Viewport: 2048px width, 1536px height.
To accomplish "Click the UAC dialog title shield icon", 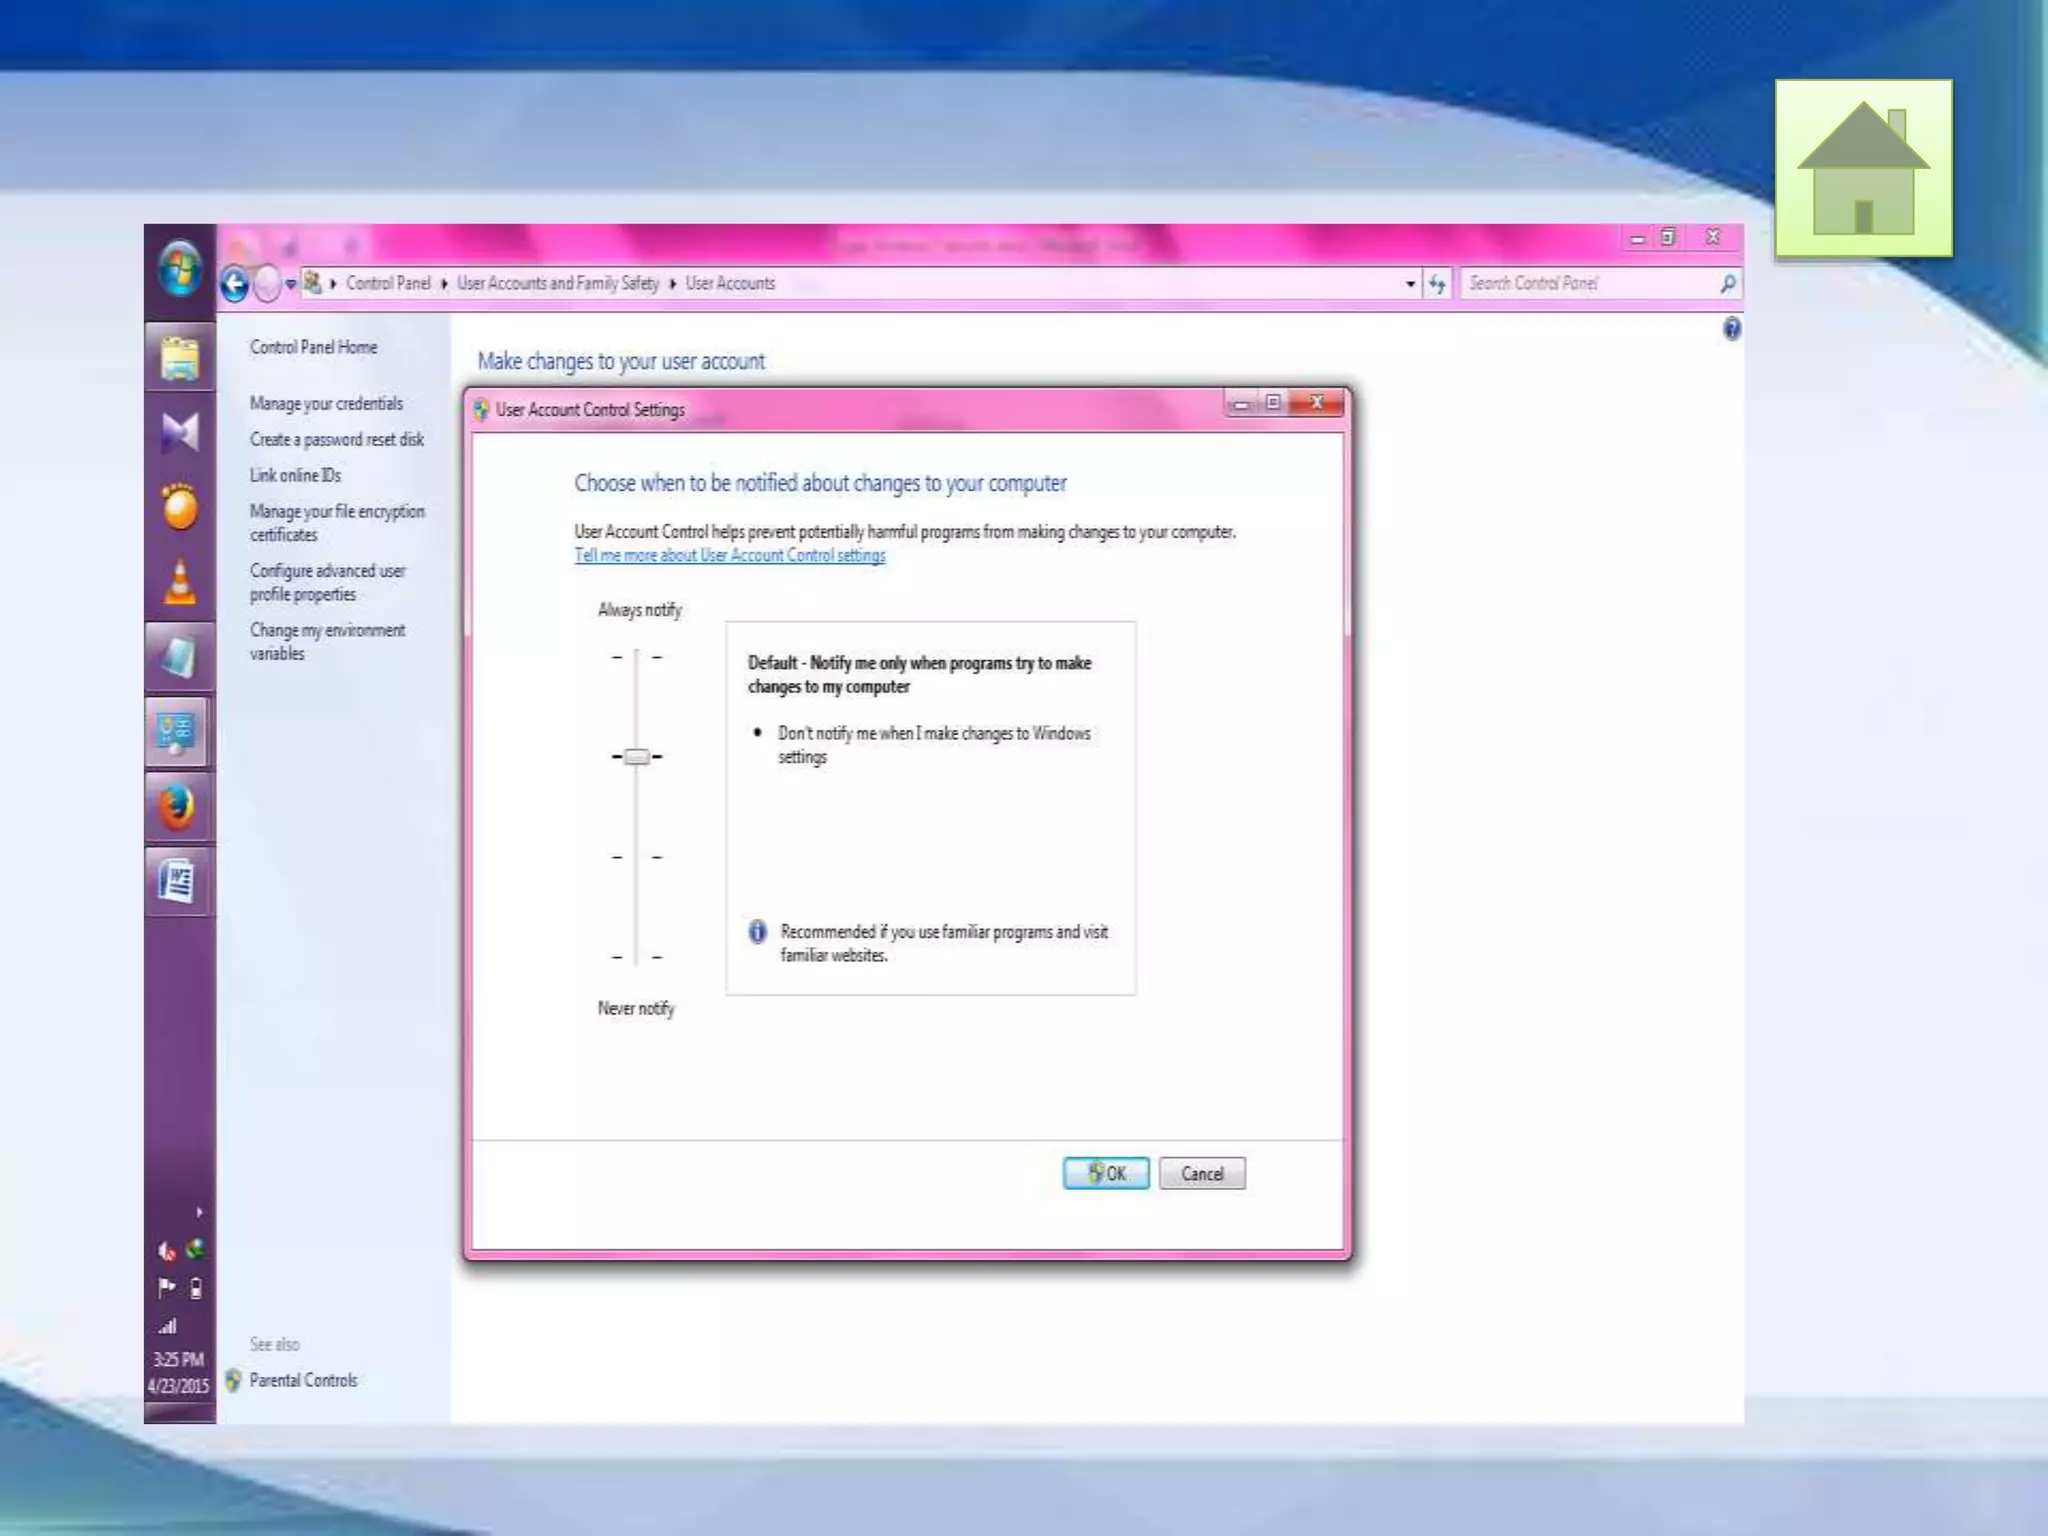I will pos(481,410).
